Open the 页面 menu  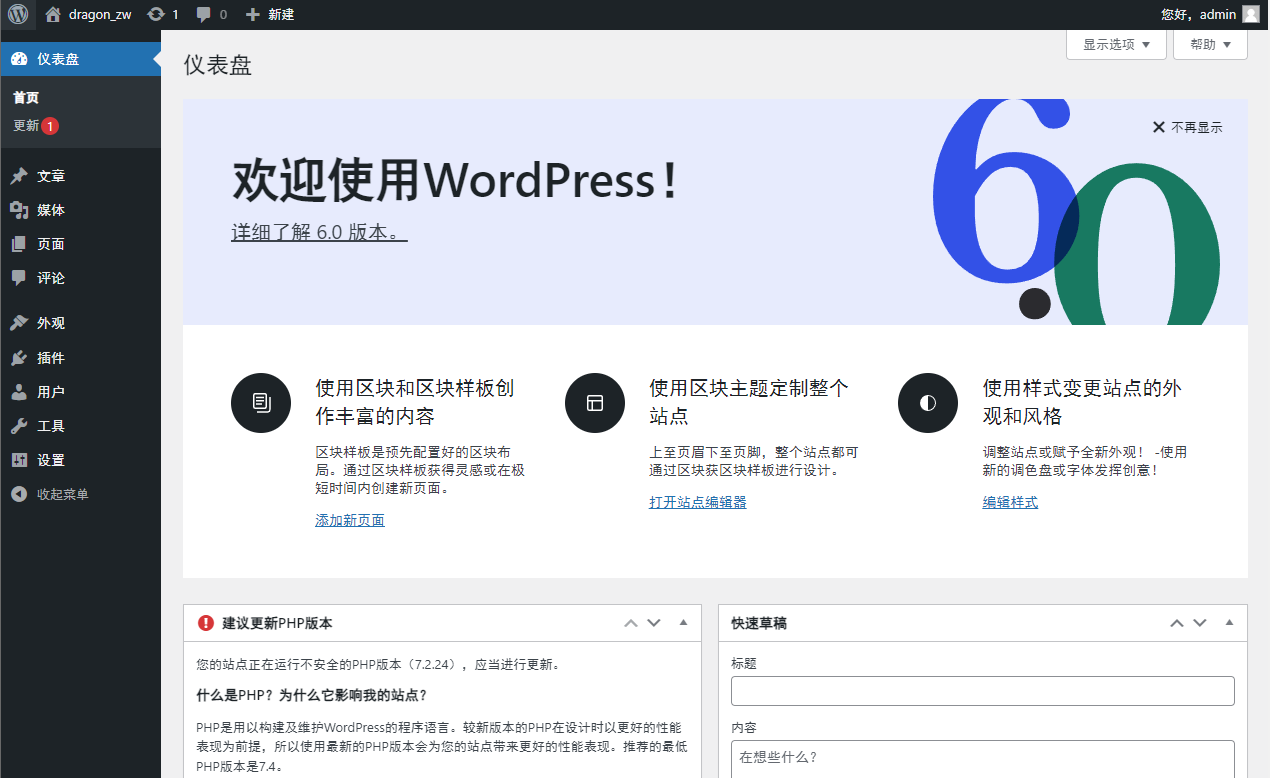tap(80, 244)
